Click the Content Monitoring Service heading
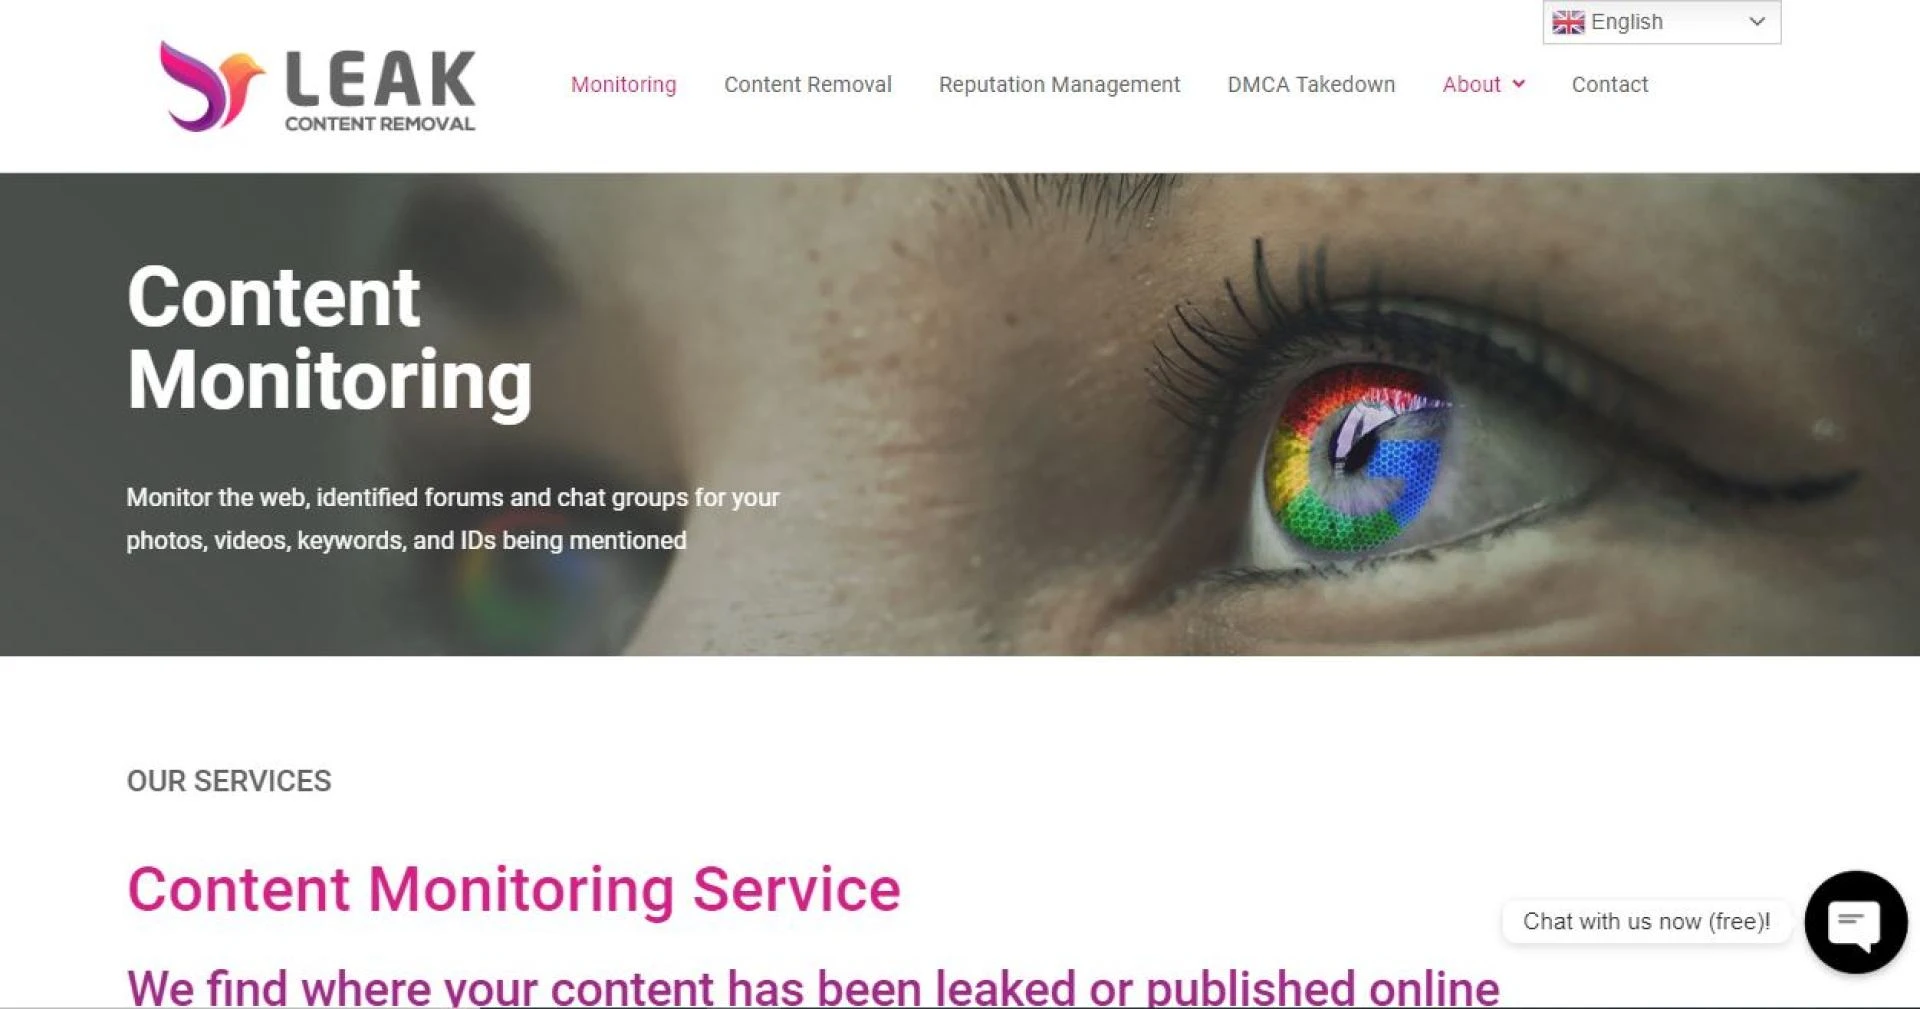 pyautogui.click(x=514, y=889)
